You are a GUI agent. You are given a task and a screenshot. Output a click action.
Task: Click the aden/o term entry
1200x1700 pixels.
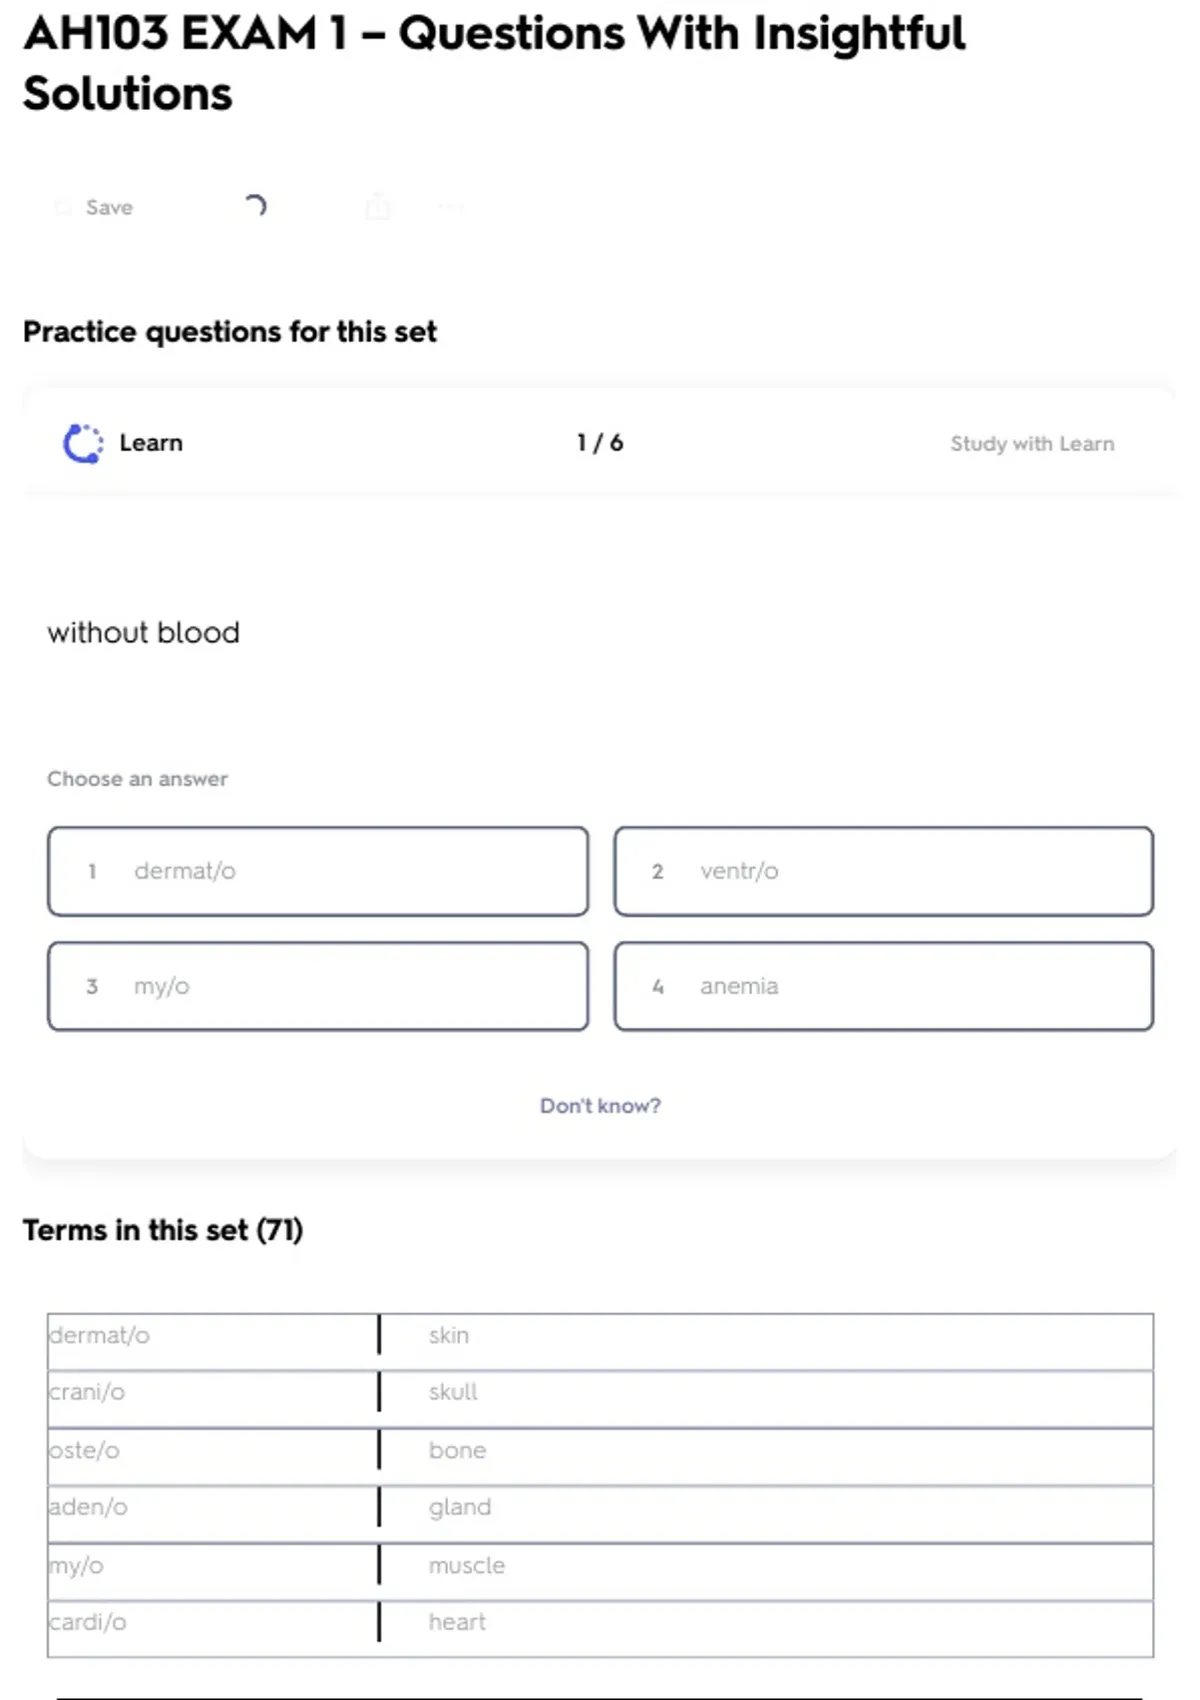(89, 1508)
